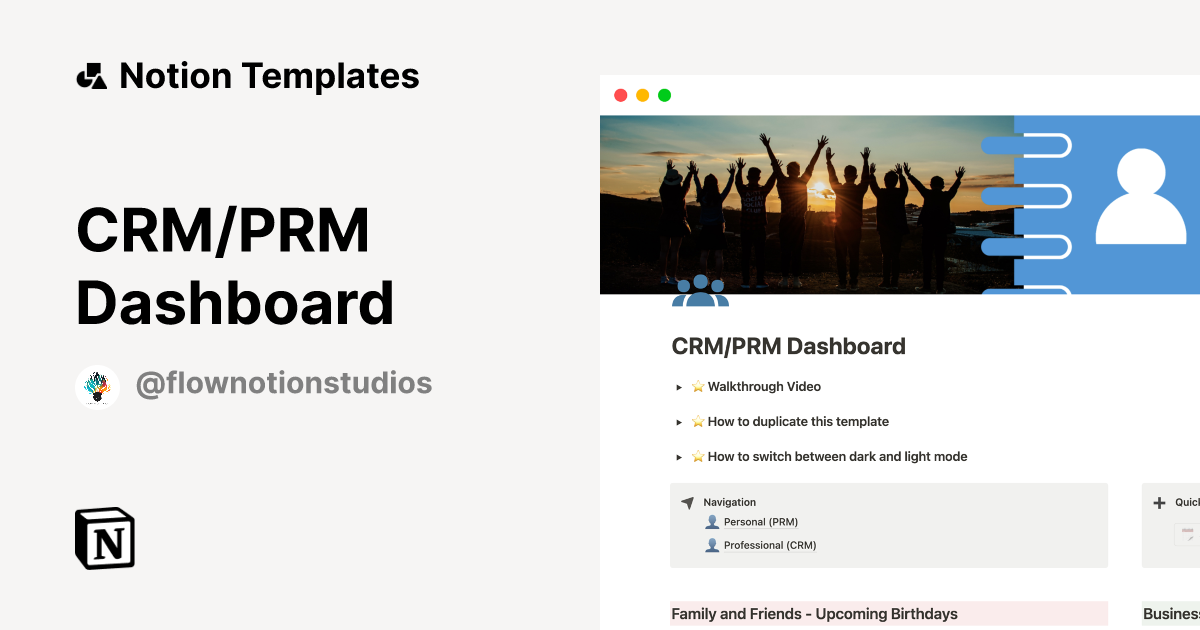The image size is (1200, 630).
Task: Click the person icon beside Professional (CRM)
Action: 712,544
